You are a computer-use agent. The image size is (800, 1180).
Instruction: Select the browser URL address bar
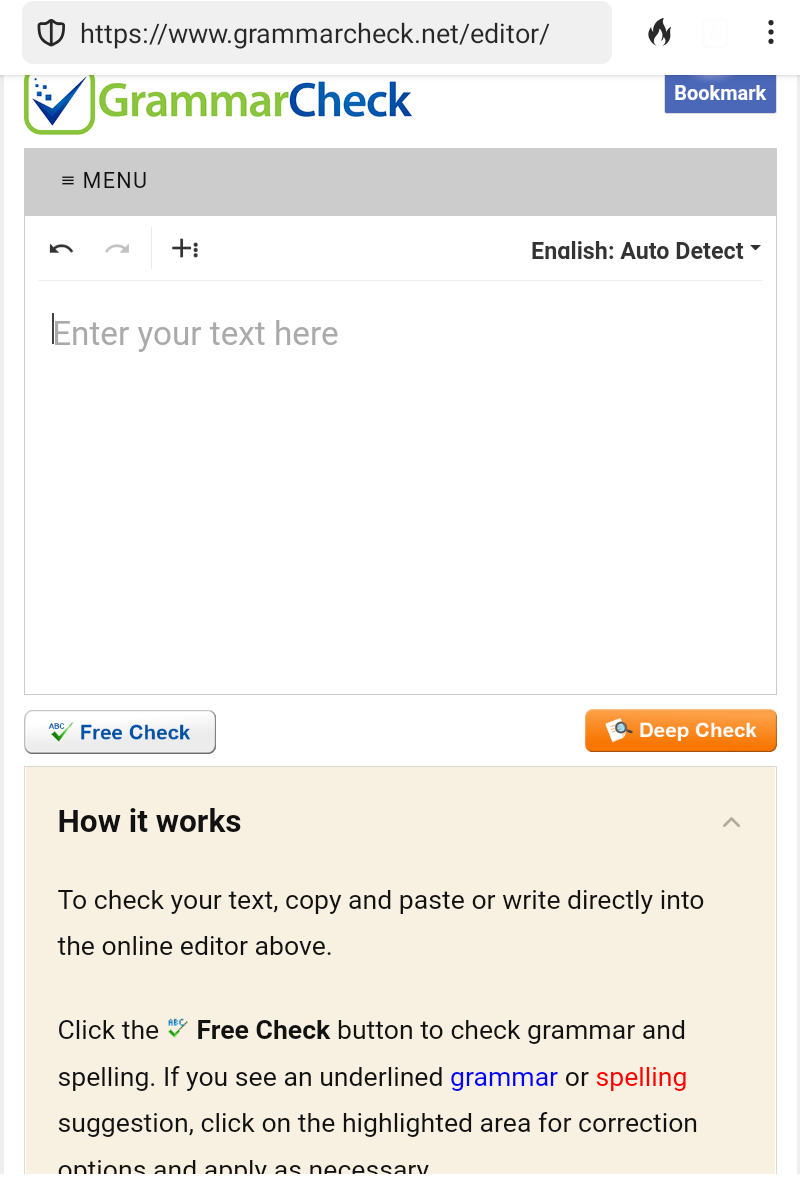point(315,33)
